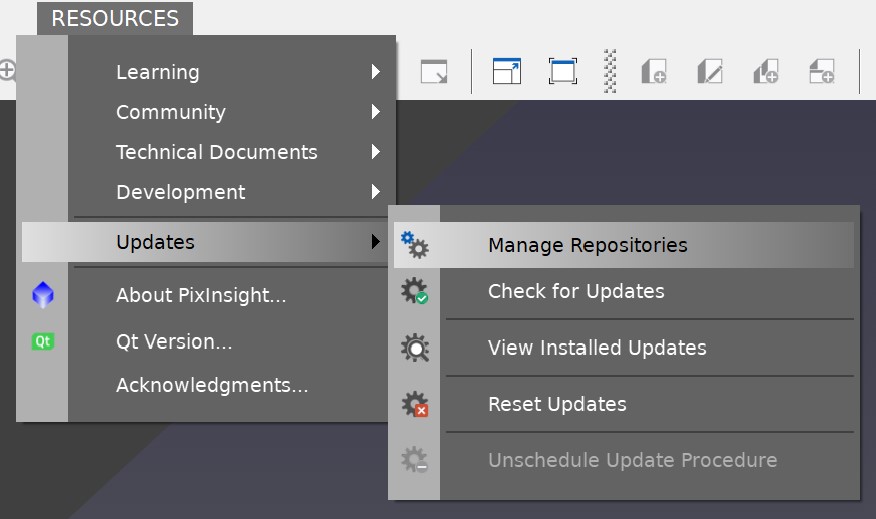Viewport: 876px width, 519px height.
Task: Click the checkered toolbar drag handle
Action: click(610, 71)
